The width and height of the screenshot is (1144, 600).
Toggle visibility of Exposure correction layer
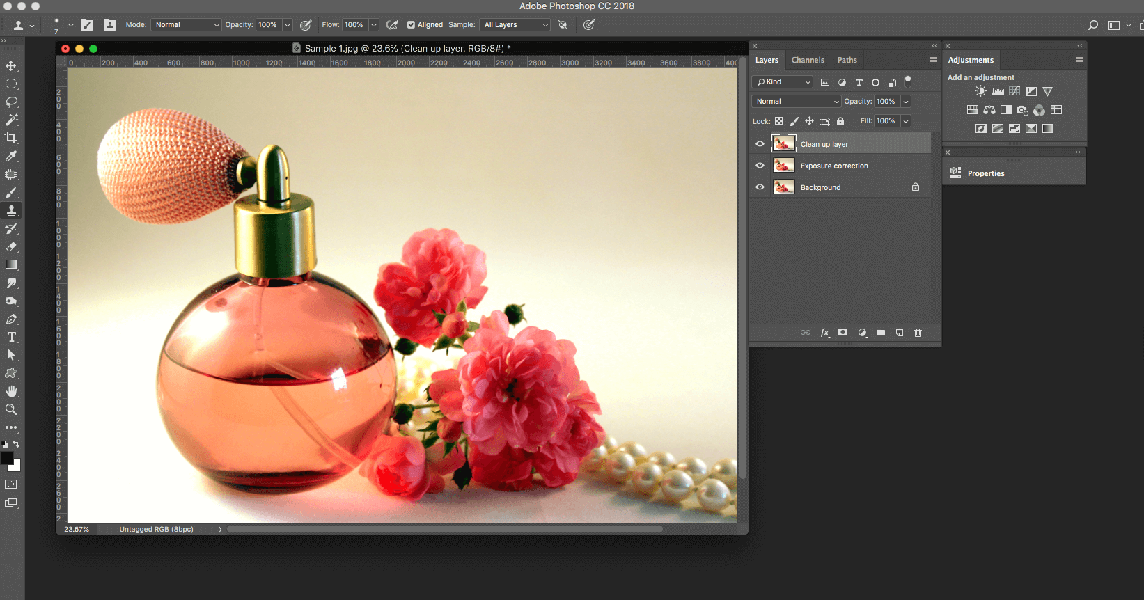click(760, 166)
